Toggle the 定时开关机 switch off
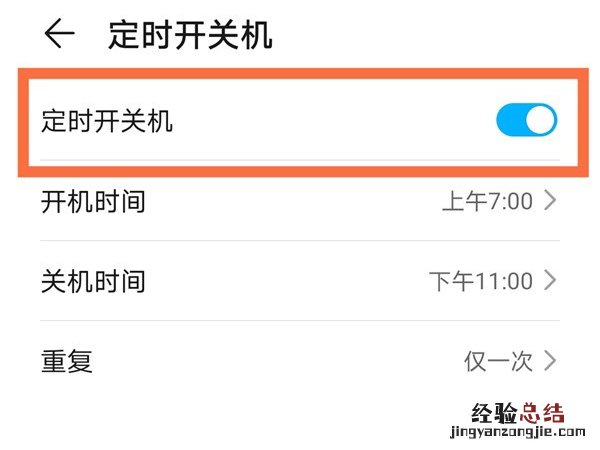The image size is (600, 450). click(x=526, y=121)
